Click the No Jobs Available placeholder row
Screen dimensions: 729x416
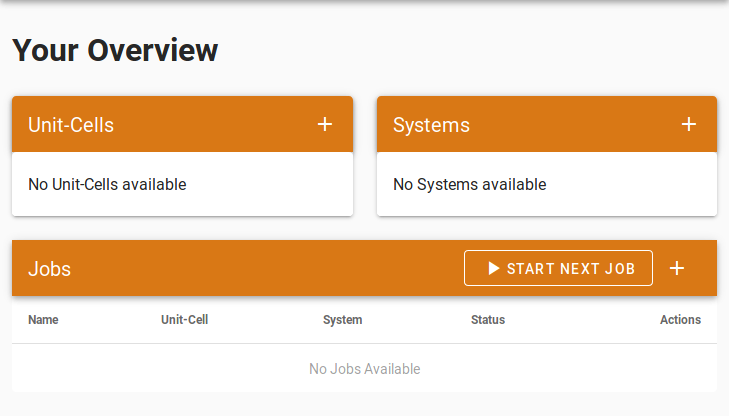[x=364, y=369]
